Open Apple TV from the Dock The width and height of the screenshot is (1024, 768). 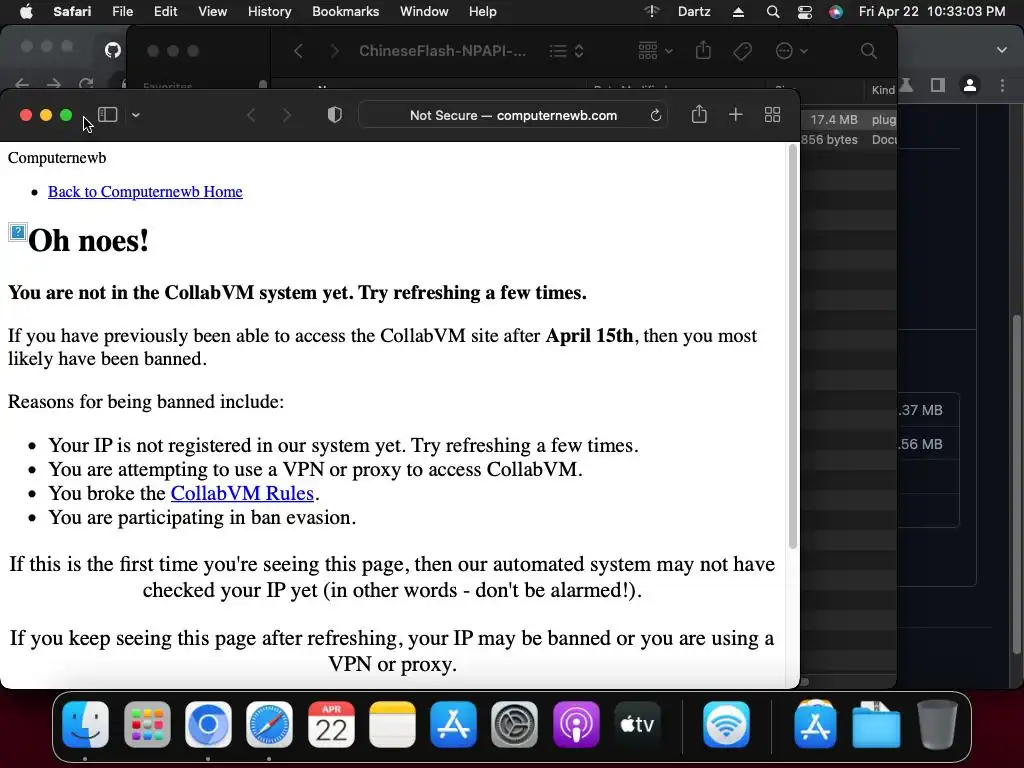[637, 724]
